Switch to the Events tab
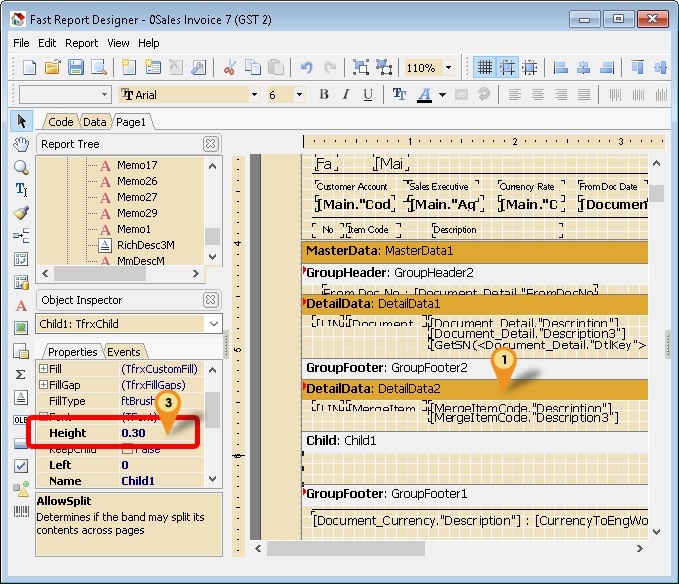The image size is (679, 584). 124,352
